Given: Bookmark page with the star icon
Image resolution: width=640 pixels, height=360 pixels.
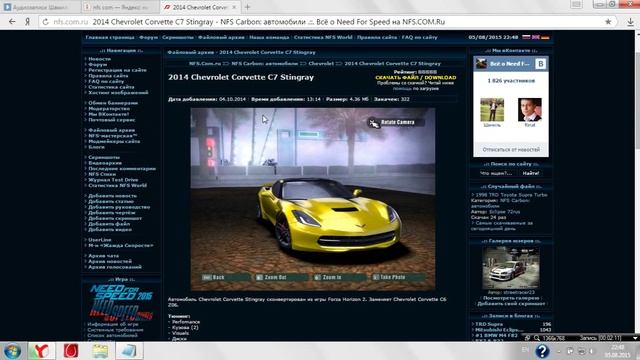Looking at the screenshot, I should pos(608,22).
